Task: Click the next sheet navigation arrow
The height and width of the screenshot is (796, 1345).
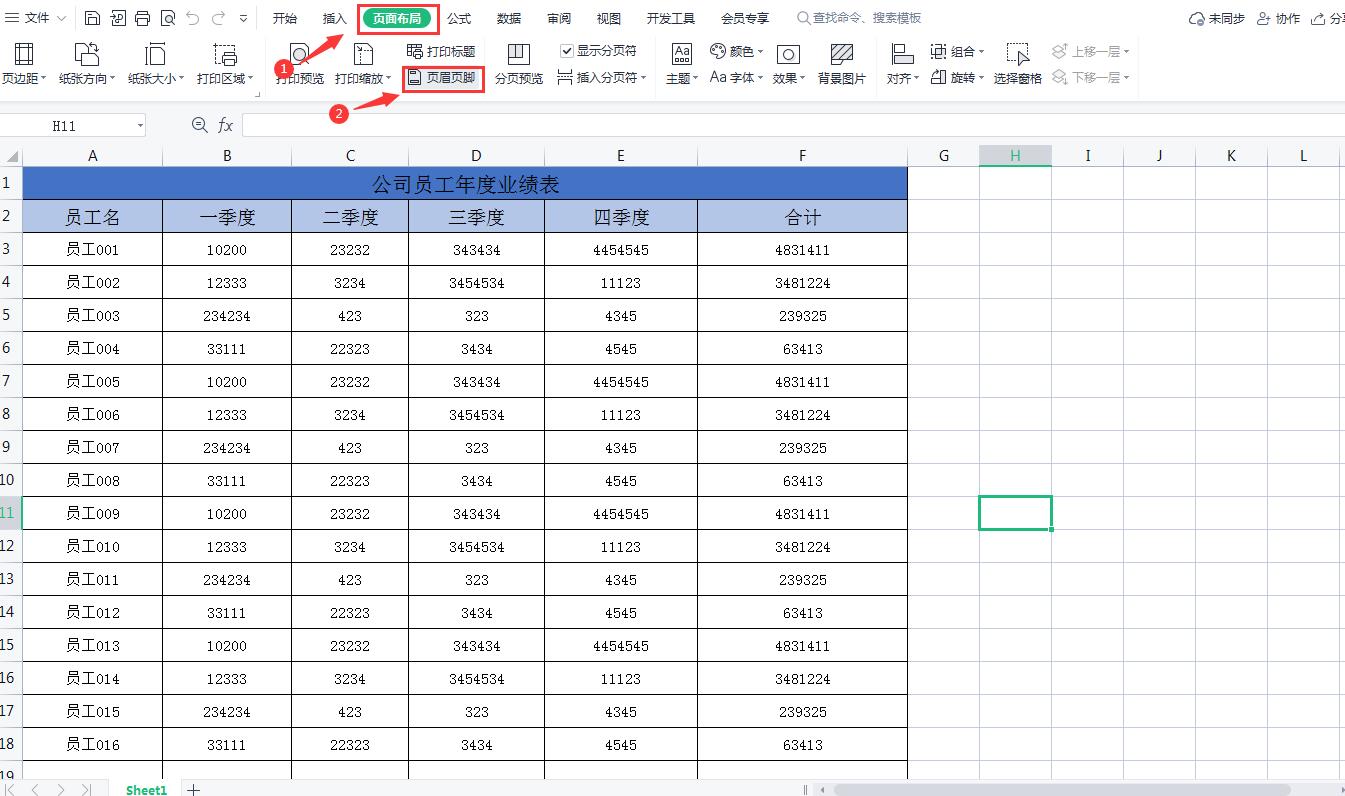Action: pyautogui.click(x=61, y=789)
